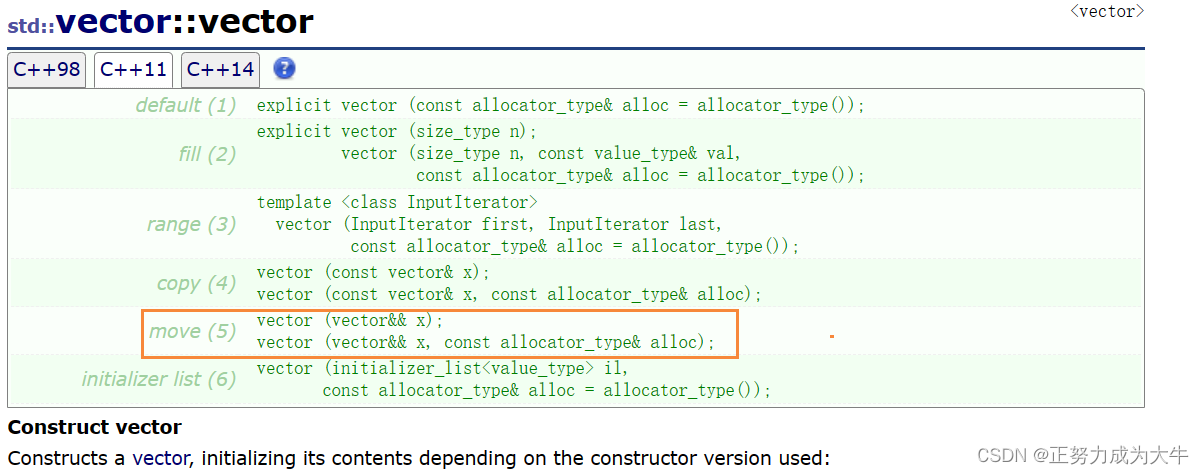The image size is (1204, 474).
Task: Click 'vector (vector&& x);' declaration
Action: pos(350,320)
